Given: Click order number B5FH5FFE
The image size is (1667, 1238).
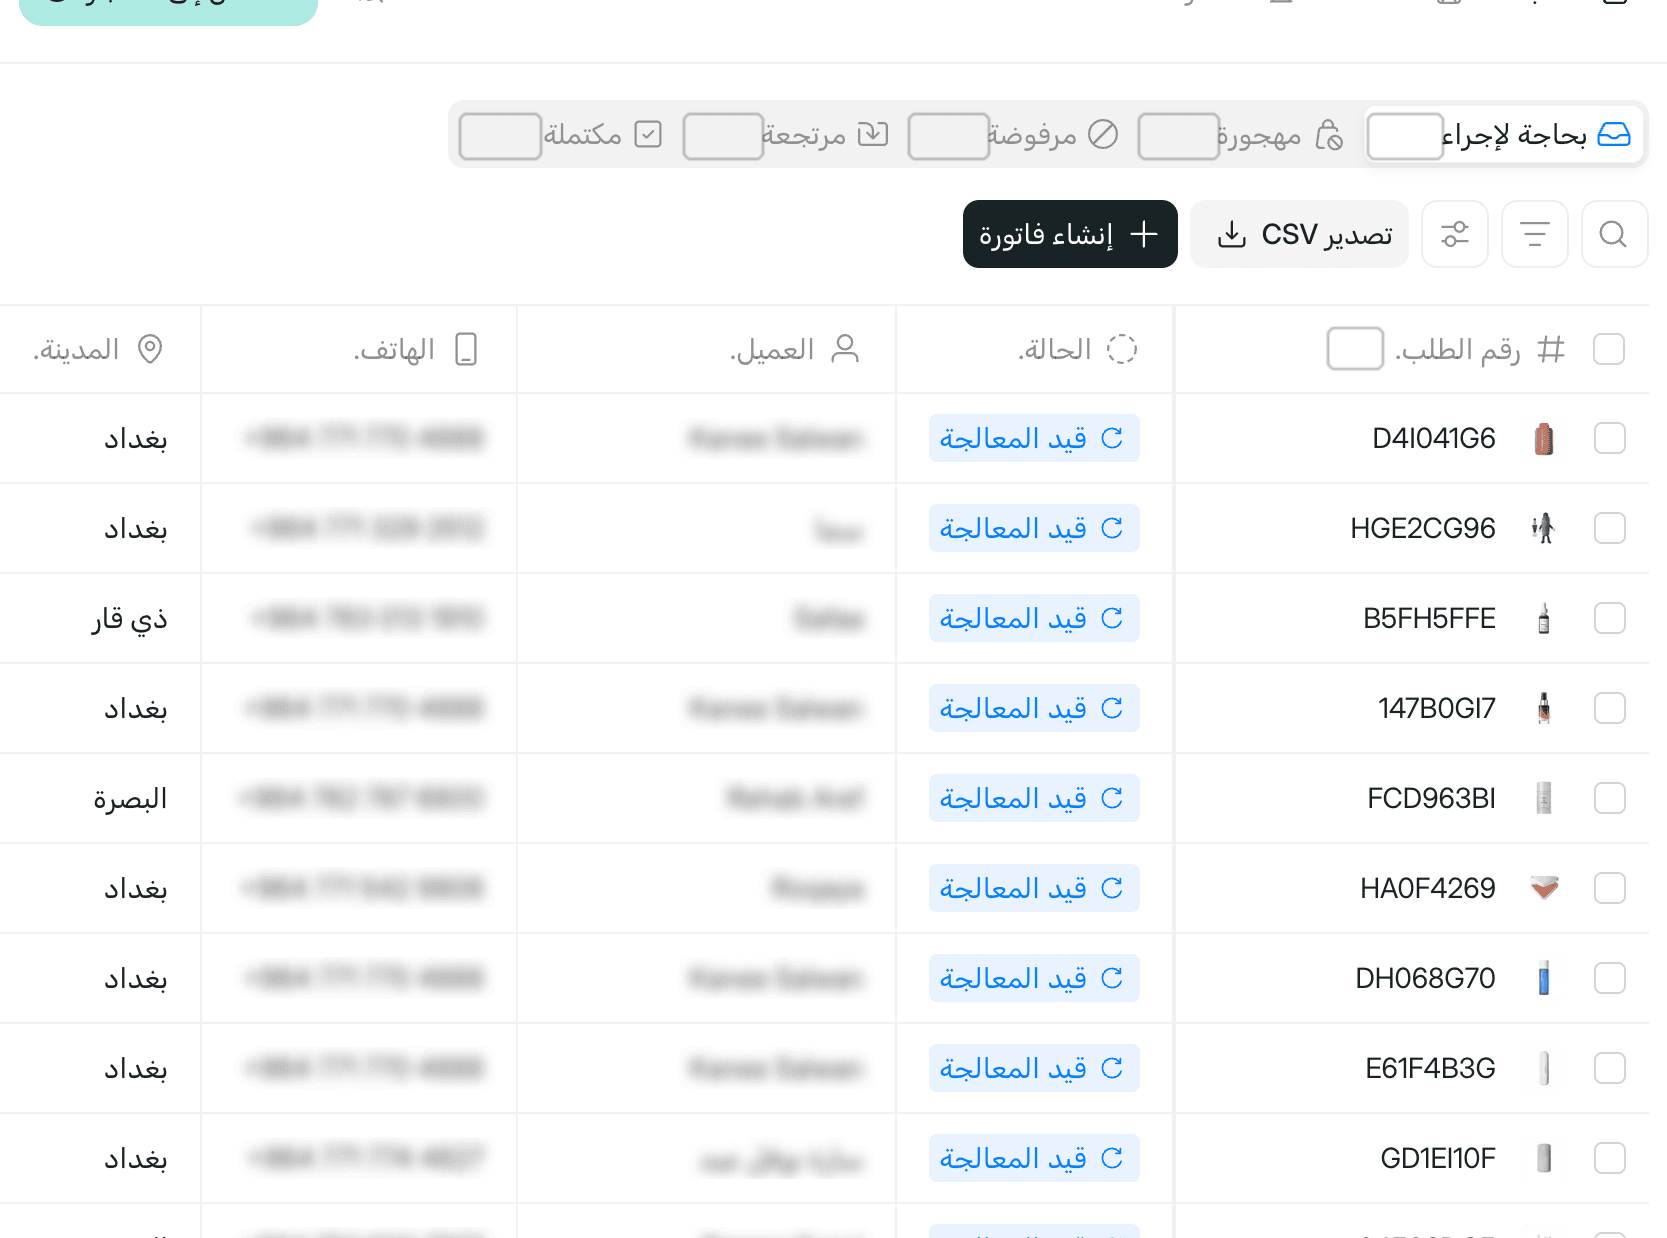Looking at the screenshot, I should pos(1430,618).
